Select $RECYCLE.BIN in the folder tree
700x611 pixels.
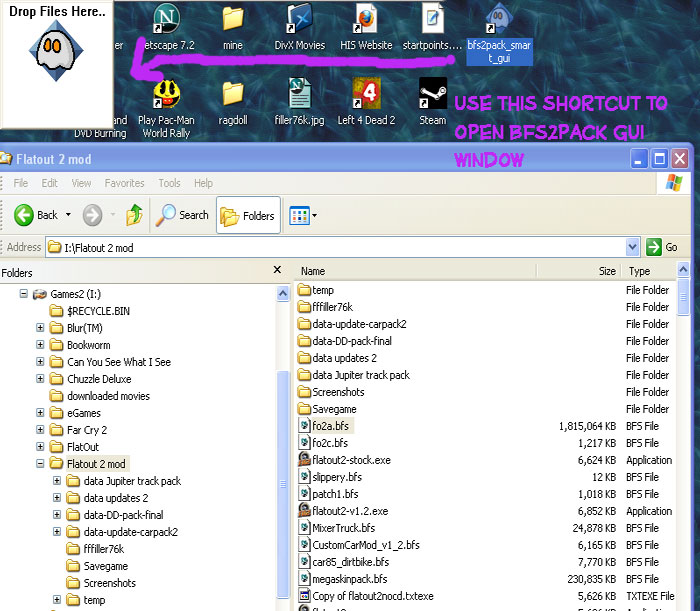90,311
